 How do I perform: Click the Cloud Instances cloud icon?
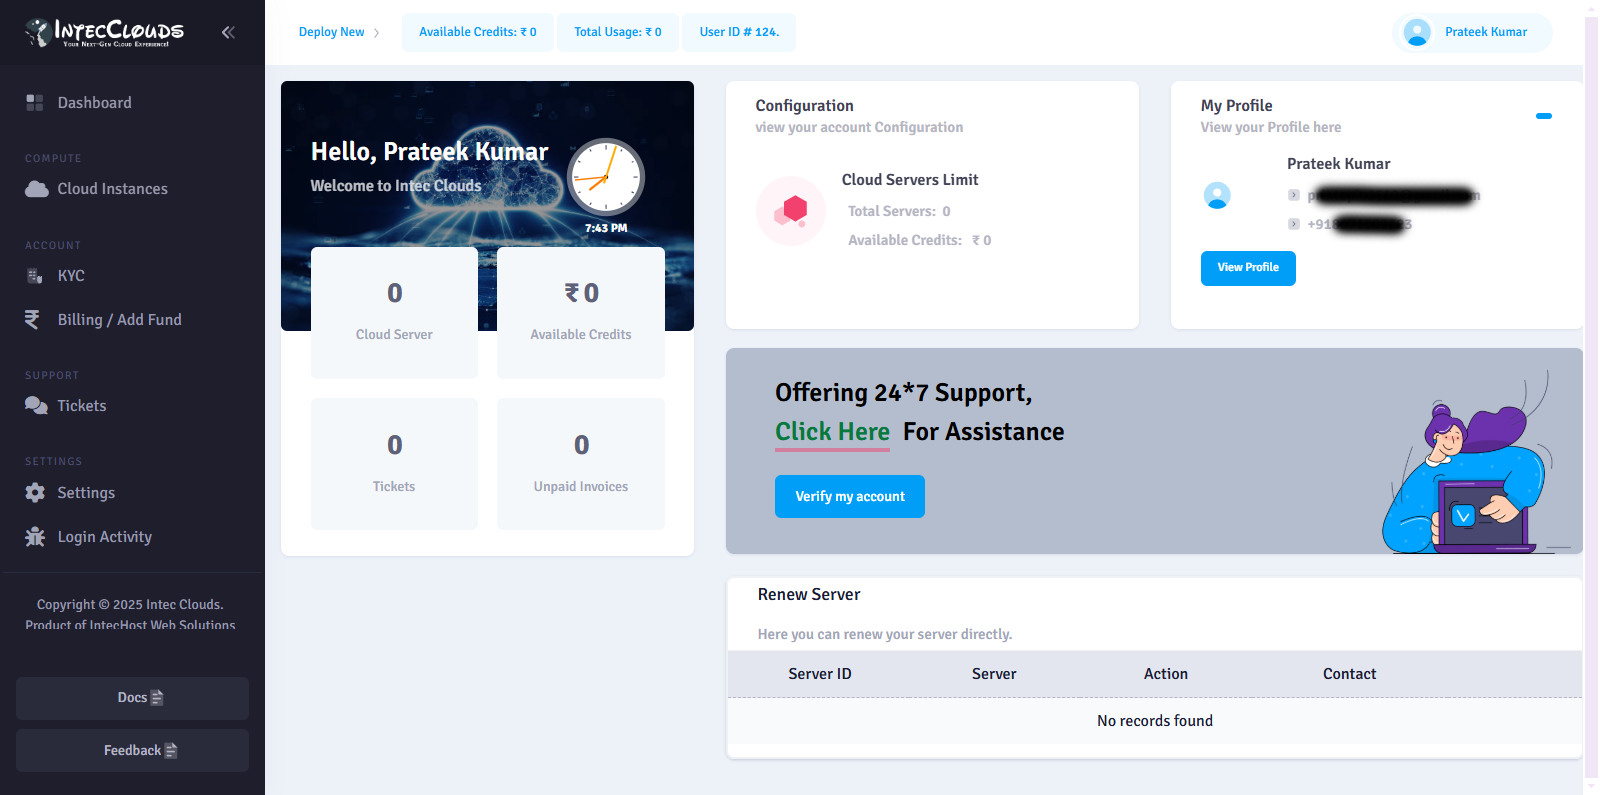pos(37,189)
